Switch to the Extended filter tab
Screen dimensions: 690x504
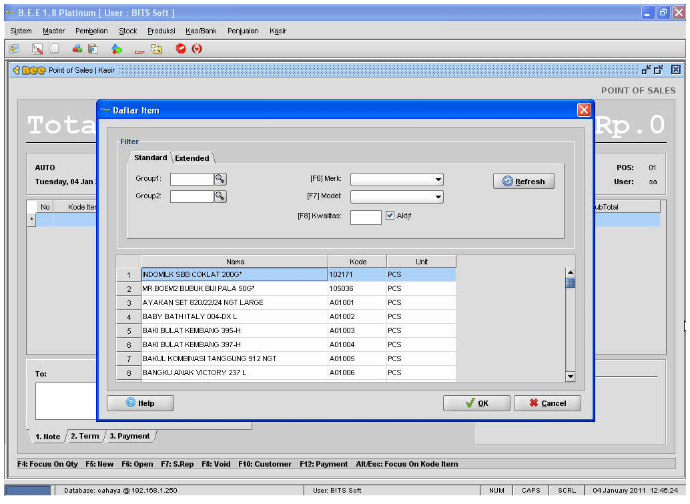(192, 158)
